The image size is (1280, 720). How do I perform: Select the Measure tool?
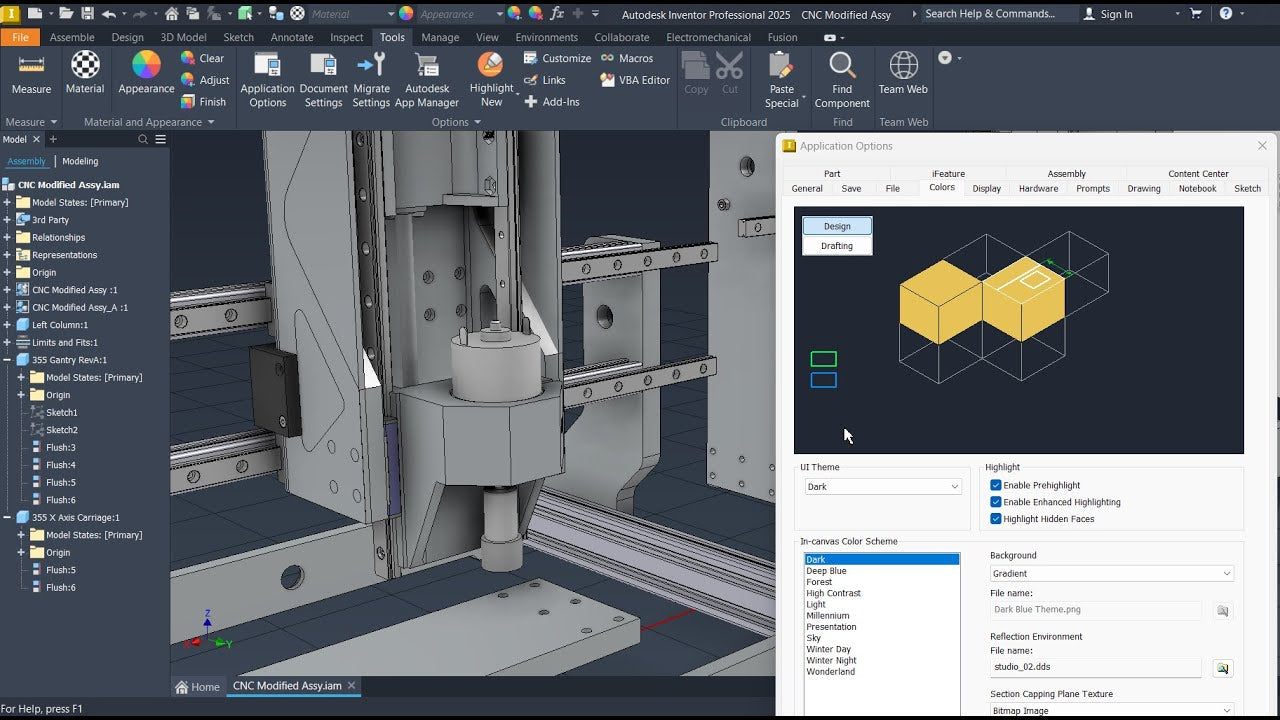click(30, 75)
